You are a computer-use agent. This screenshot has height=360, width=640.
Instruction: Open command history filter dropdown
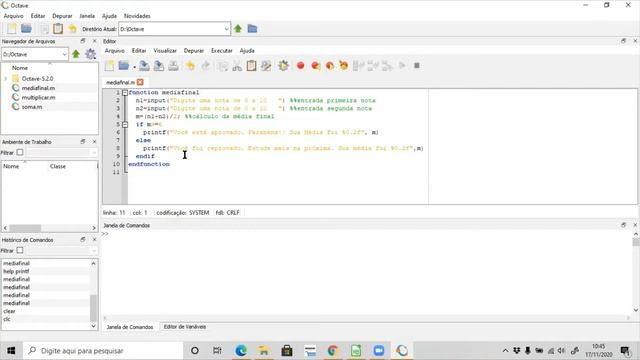pos(93,250)
